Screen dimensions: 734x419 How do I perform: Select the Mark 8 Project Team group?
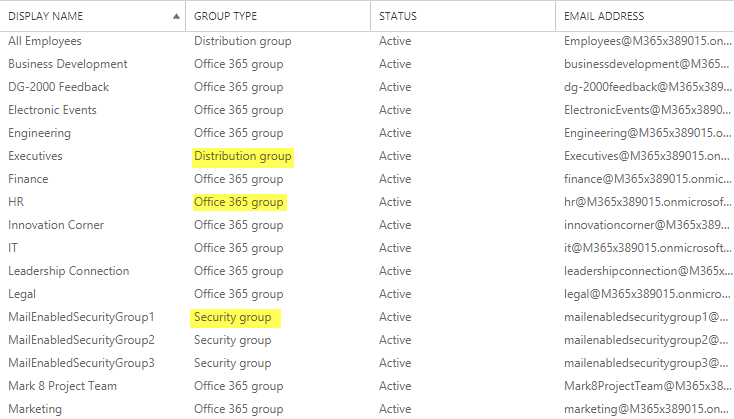pos(367,386)
